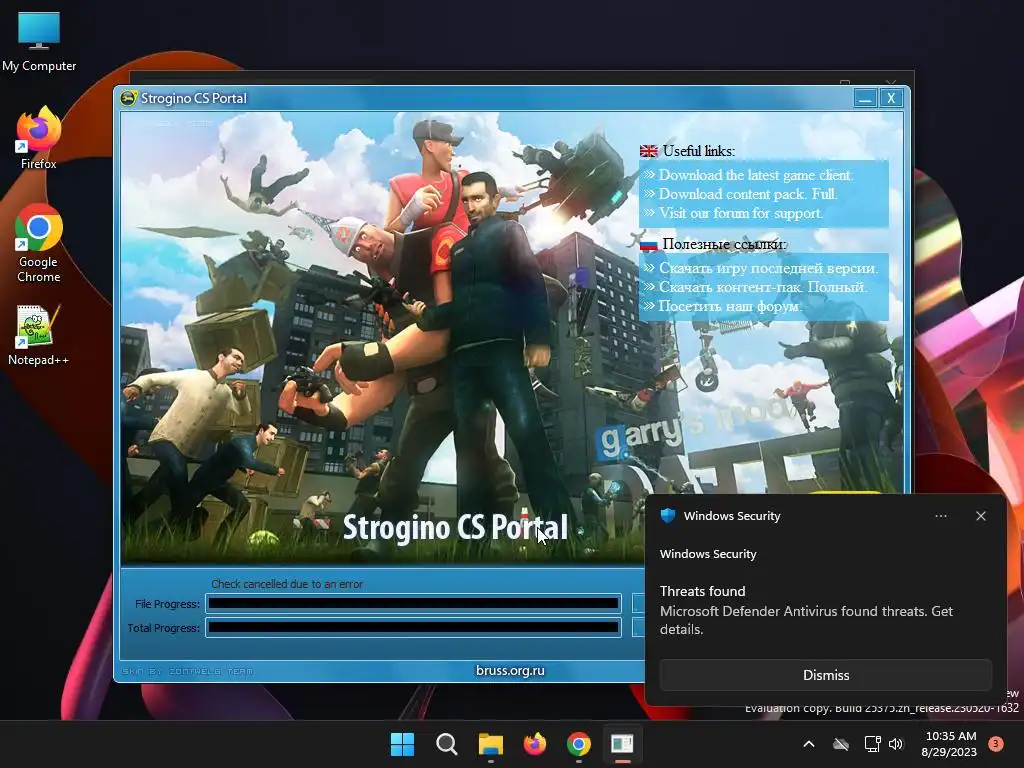Screen dimensions: 1024x768
Task: Open the notification count badge
Action: (x=996, y=744)
